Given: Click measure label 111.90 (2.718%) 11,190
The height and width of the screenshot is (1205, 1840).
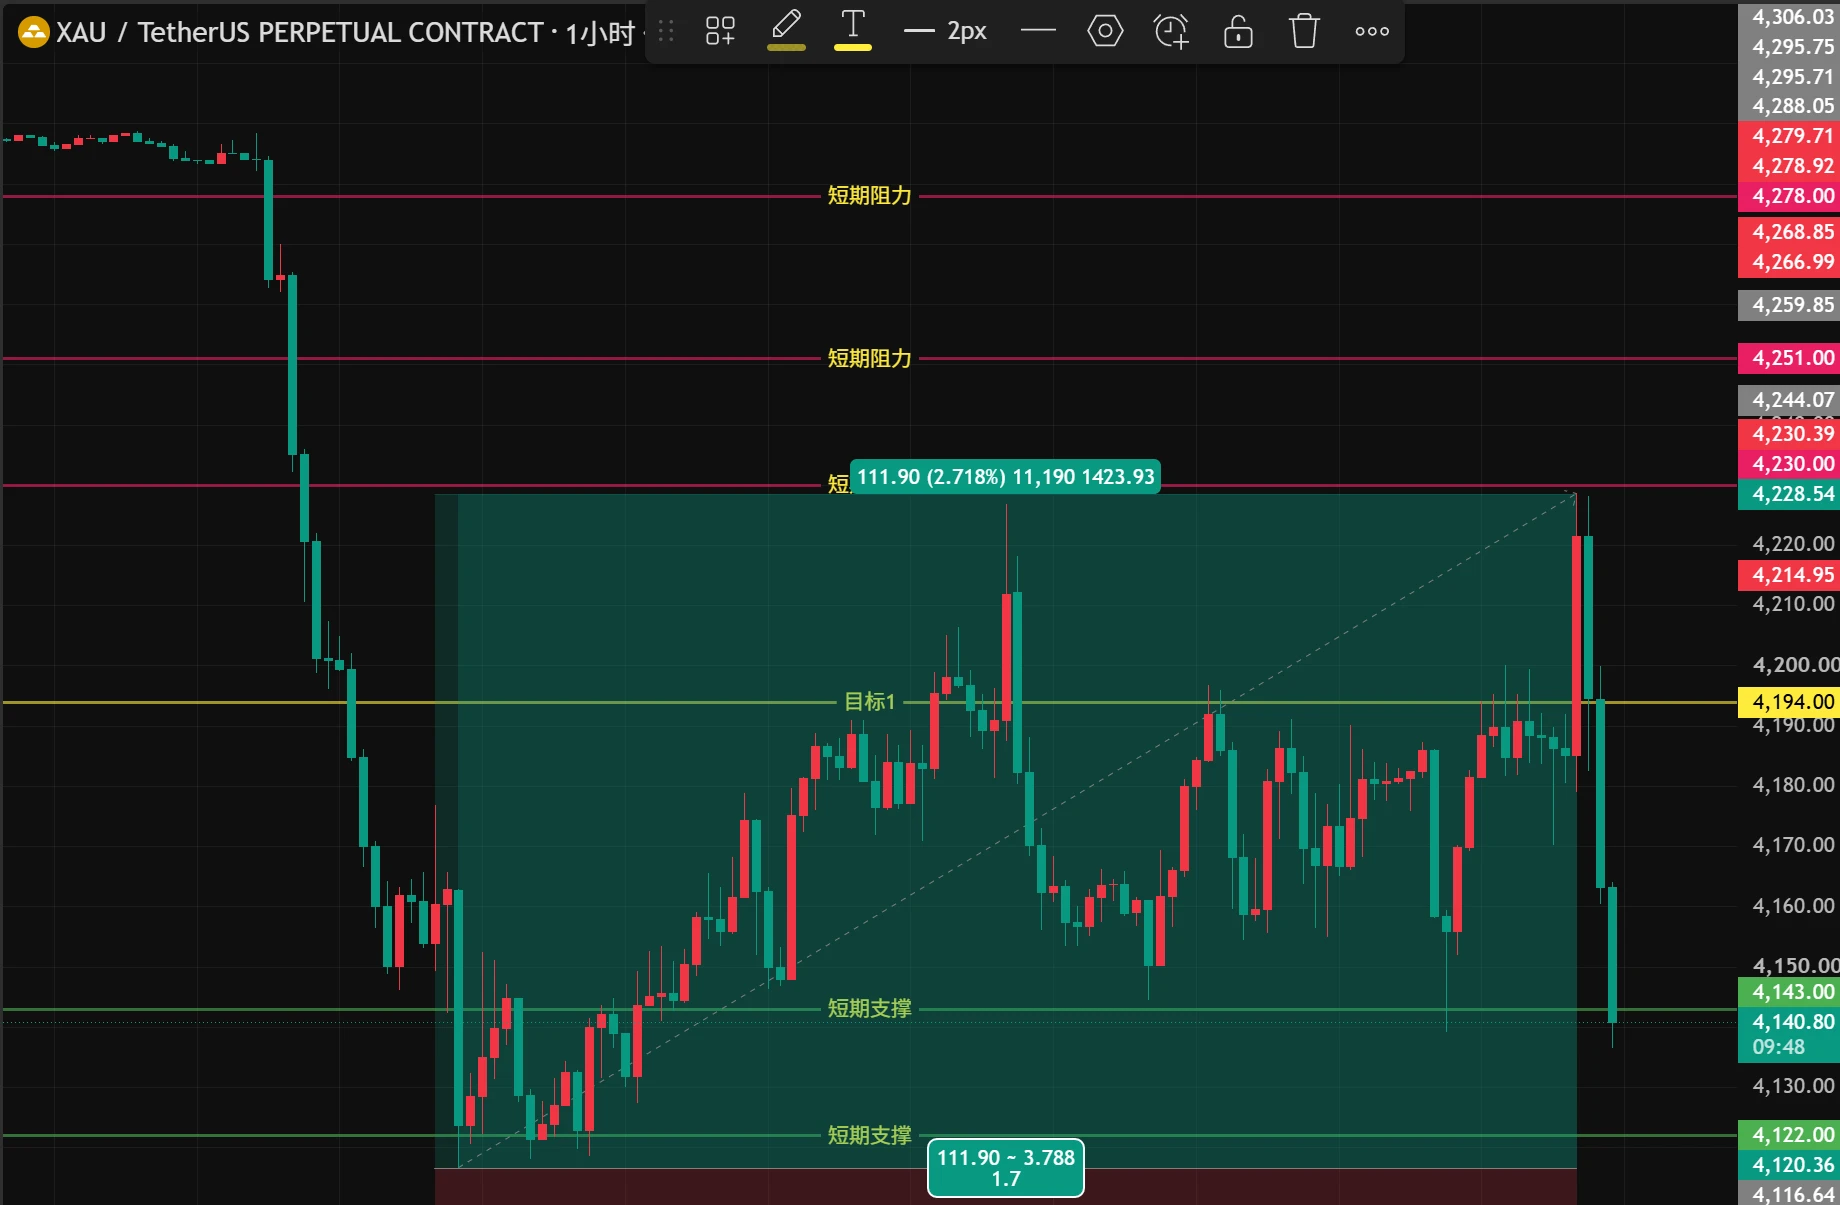Looking at the screenshot, I should (x=1005, y=477).
